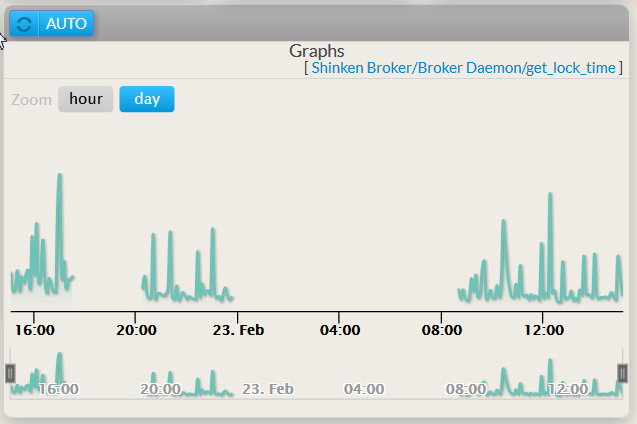637x424 pixels.
Task: Set zoom to hour
Action: (x=85, y=99)
